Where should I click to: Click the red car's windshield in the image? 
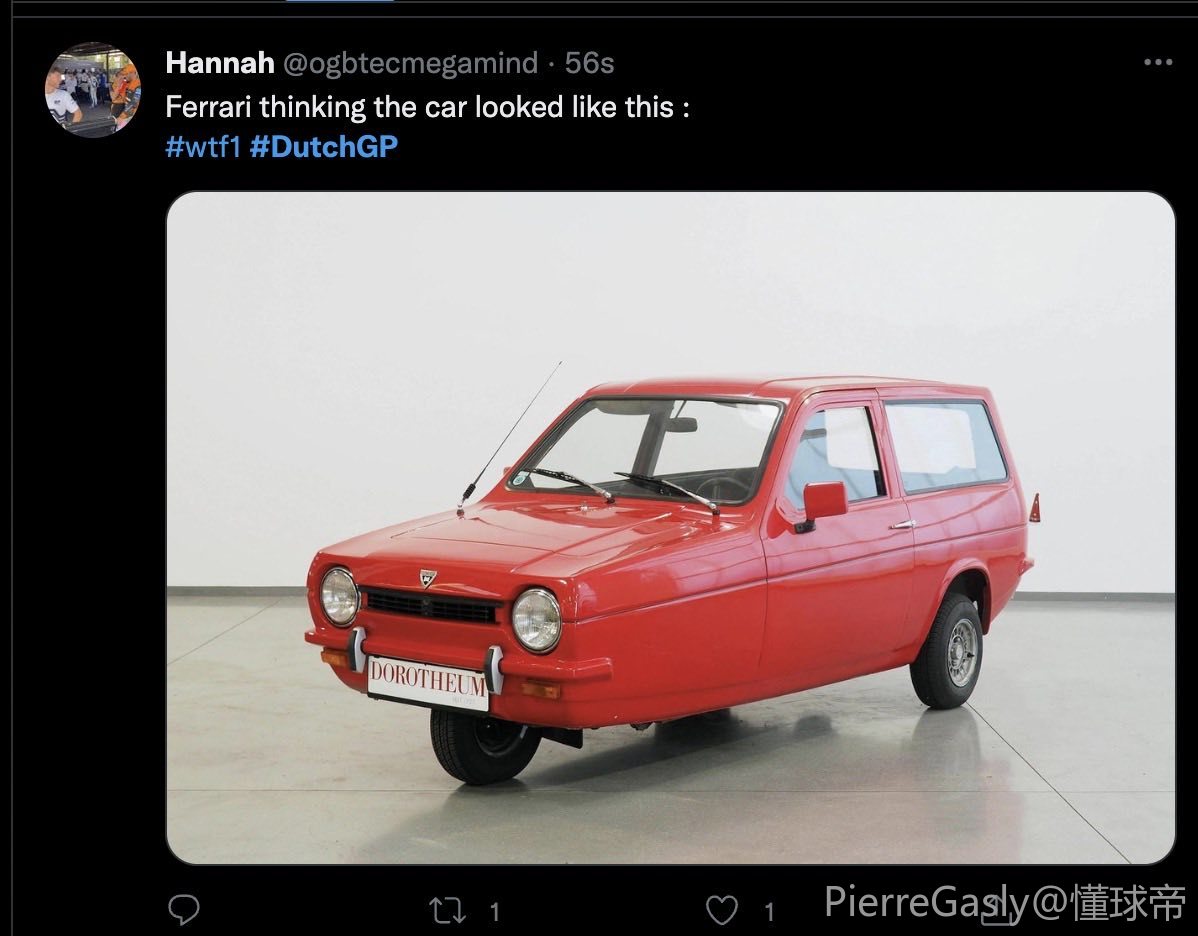pos(646,449)
